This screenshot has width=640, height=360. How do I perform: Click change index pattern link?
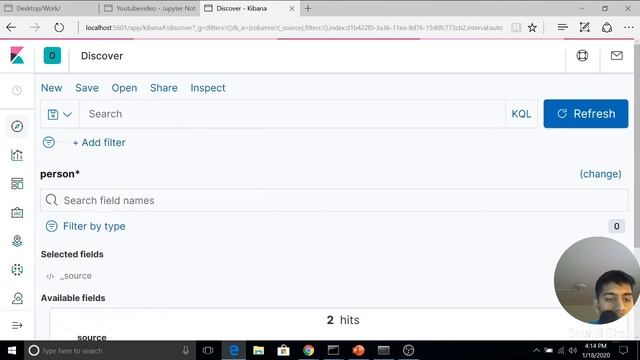(x=600, y=174)
